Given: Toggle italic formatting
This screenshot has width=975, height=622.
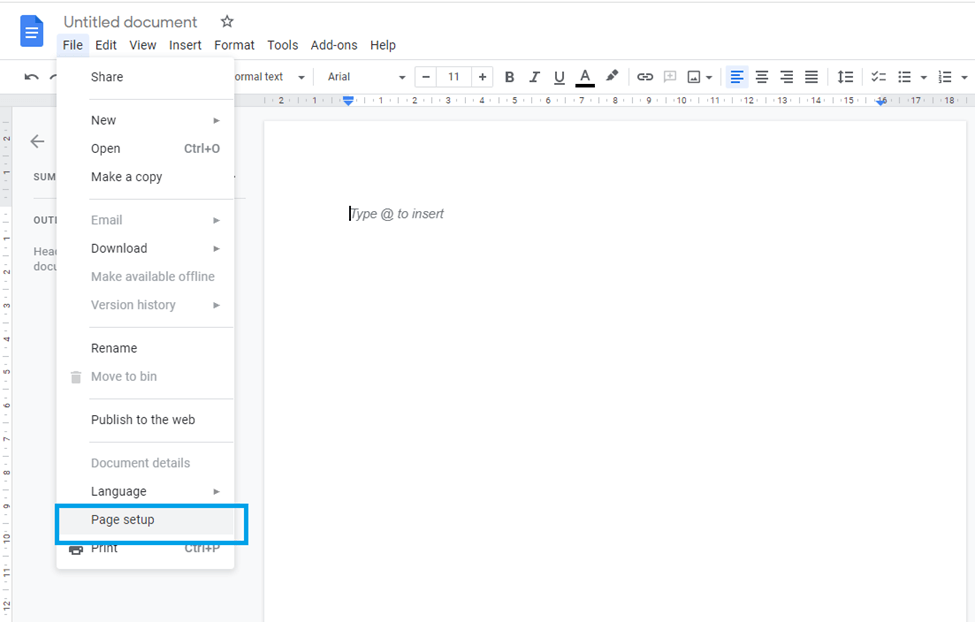Looking at the screenshot, I should [x=534, y=77].
